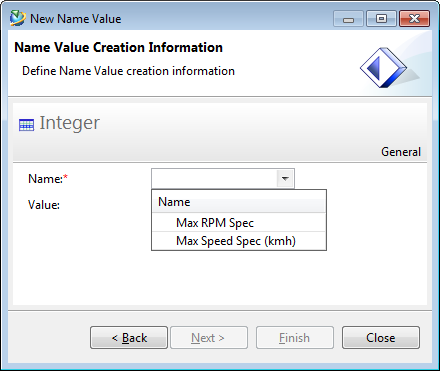
Task: Click the Name Value Creation Information heading
Action: (x=118, y=47)
